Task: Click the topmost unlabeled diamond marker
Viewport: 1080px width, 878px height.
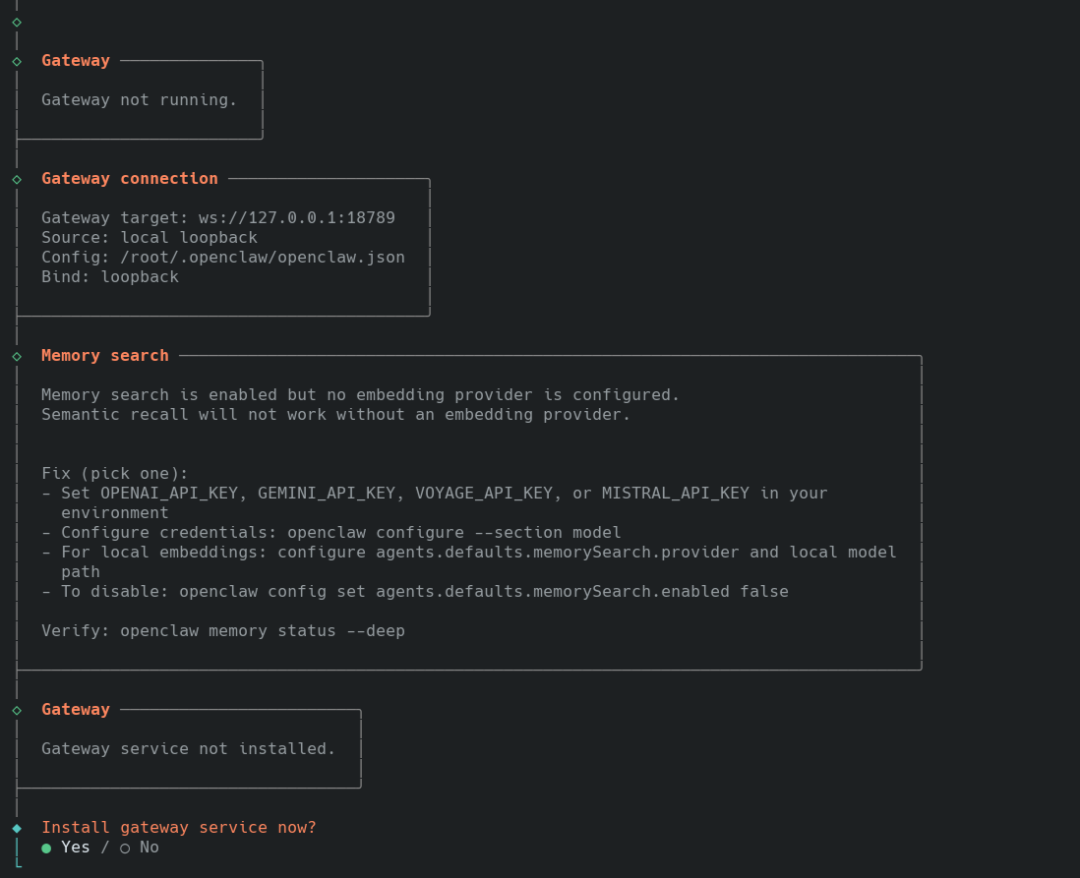Action: tap(17, 22)
